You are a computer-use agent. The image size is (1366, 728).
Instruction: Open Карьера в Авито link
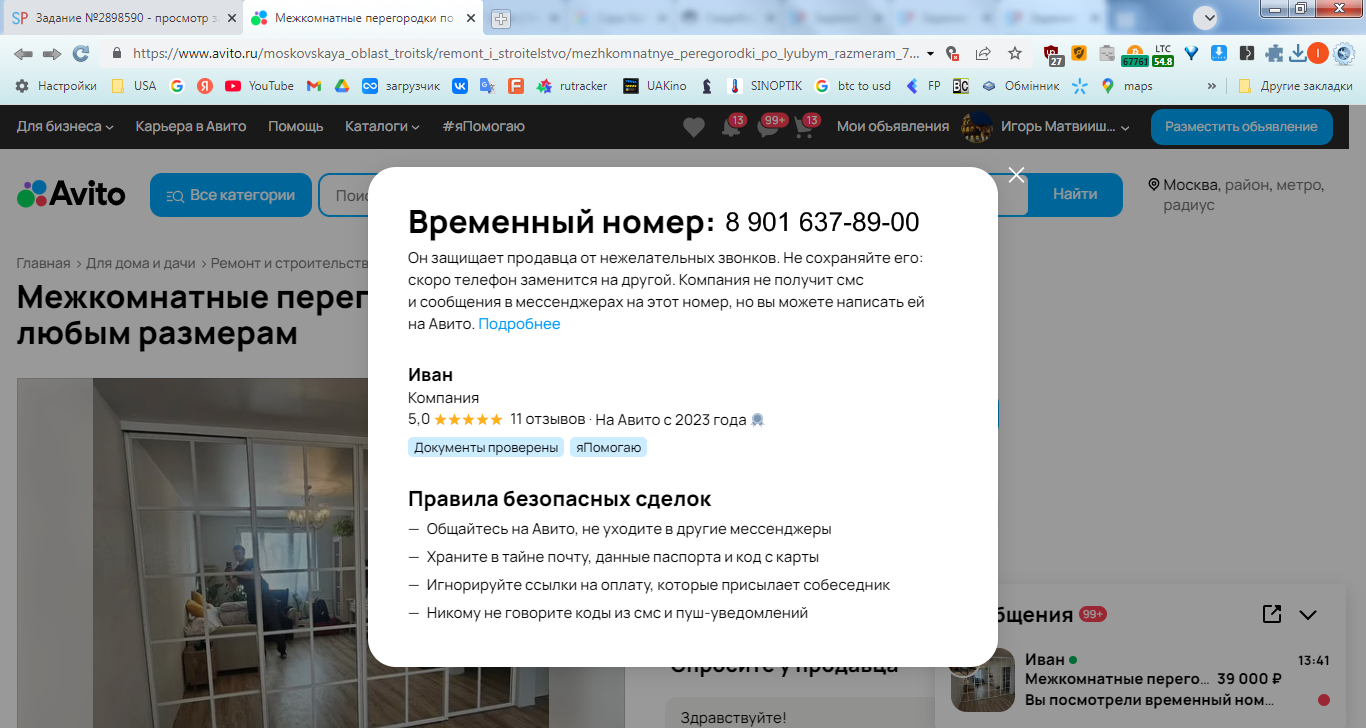(191, 126)
